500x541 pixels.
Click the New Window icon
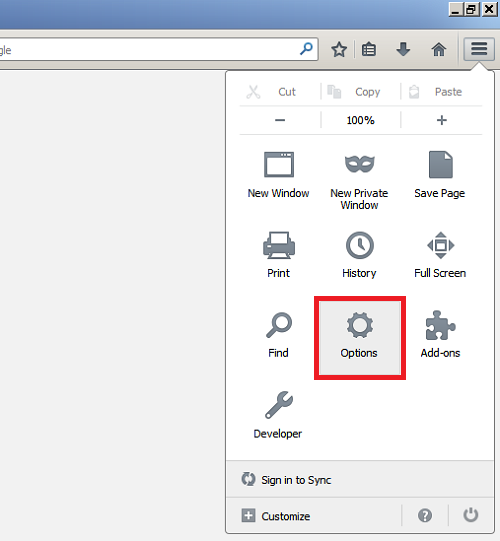(279, 165)
